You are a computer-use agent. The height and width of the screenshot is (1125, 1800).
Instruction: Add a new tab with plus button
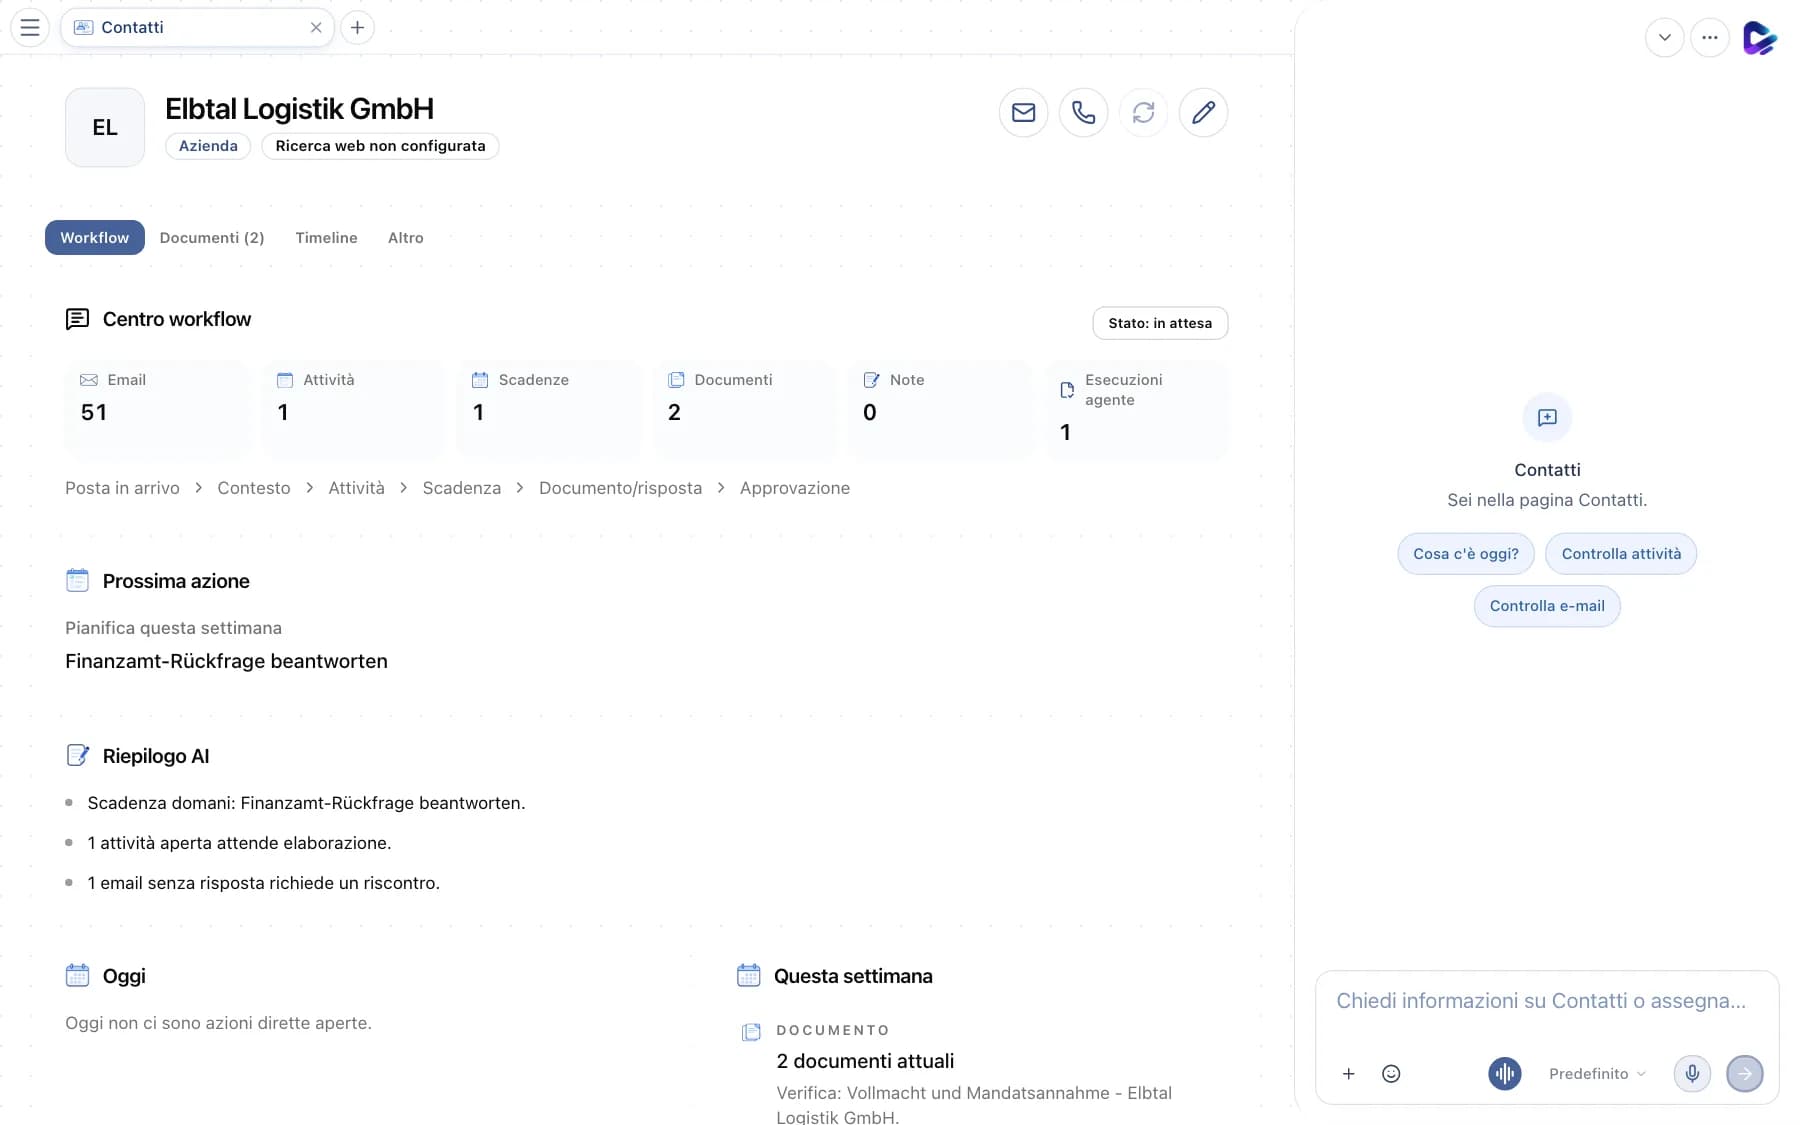[357, 27]
